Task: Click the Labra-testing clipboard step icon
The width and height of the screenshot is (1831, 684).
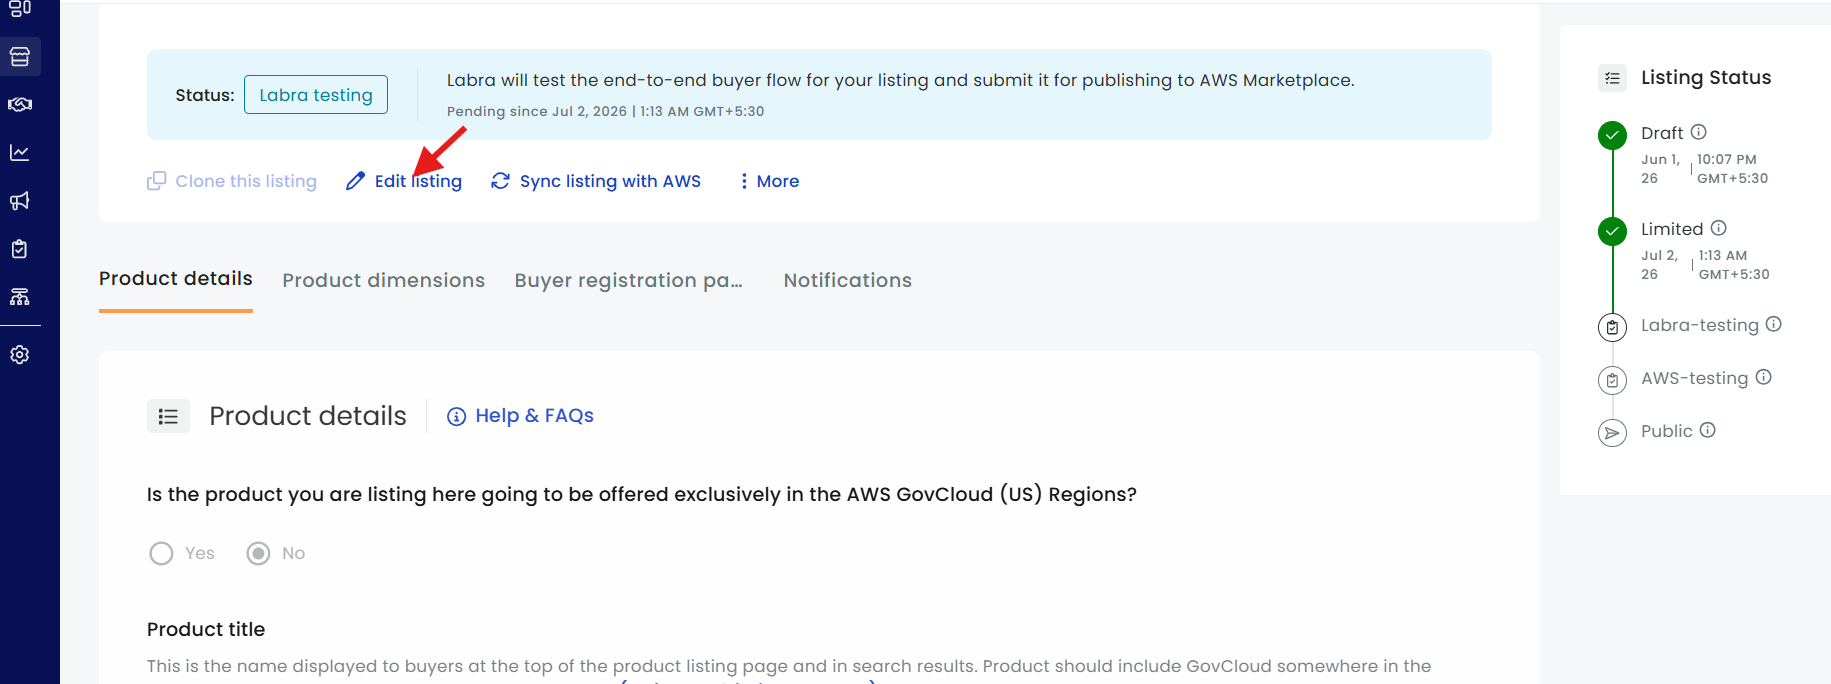Action: [x=1612, y=327]
